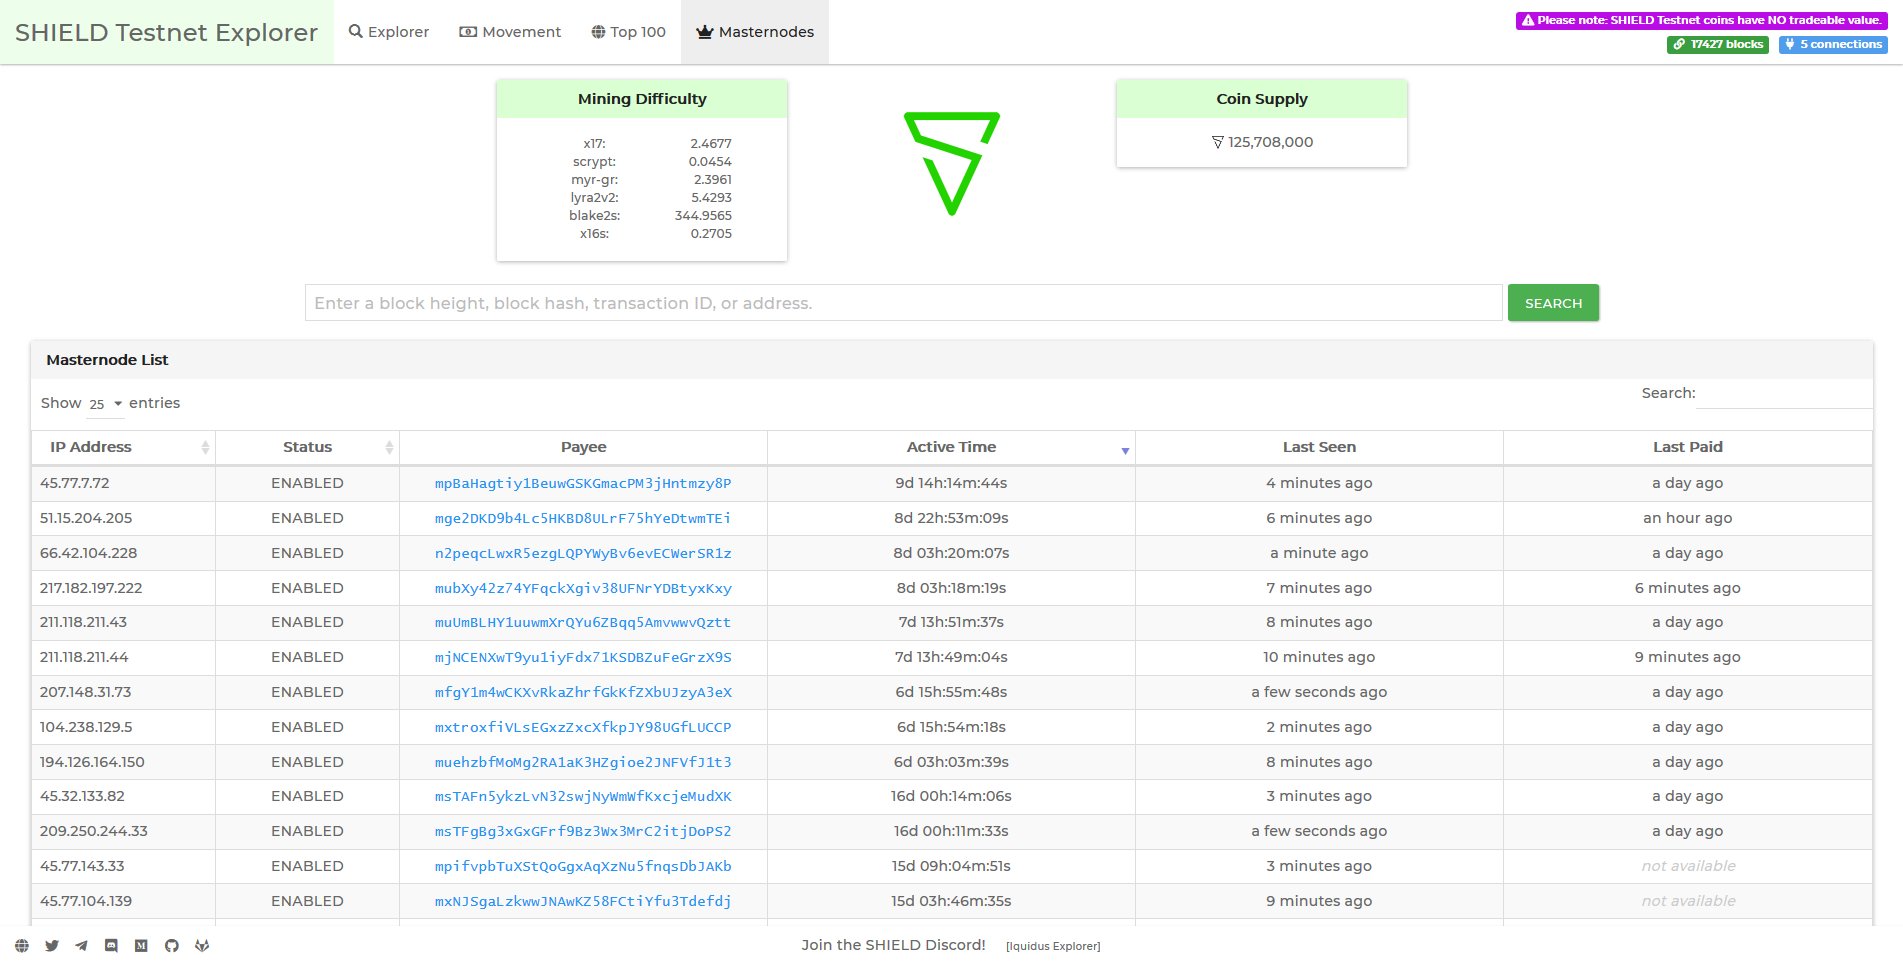Select the Masternodes nav tab
The image size is (1903, 966).
tap(755, 32)
